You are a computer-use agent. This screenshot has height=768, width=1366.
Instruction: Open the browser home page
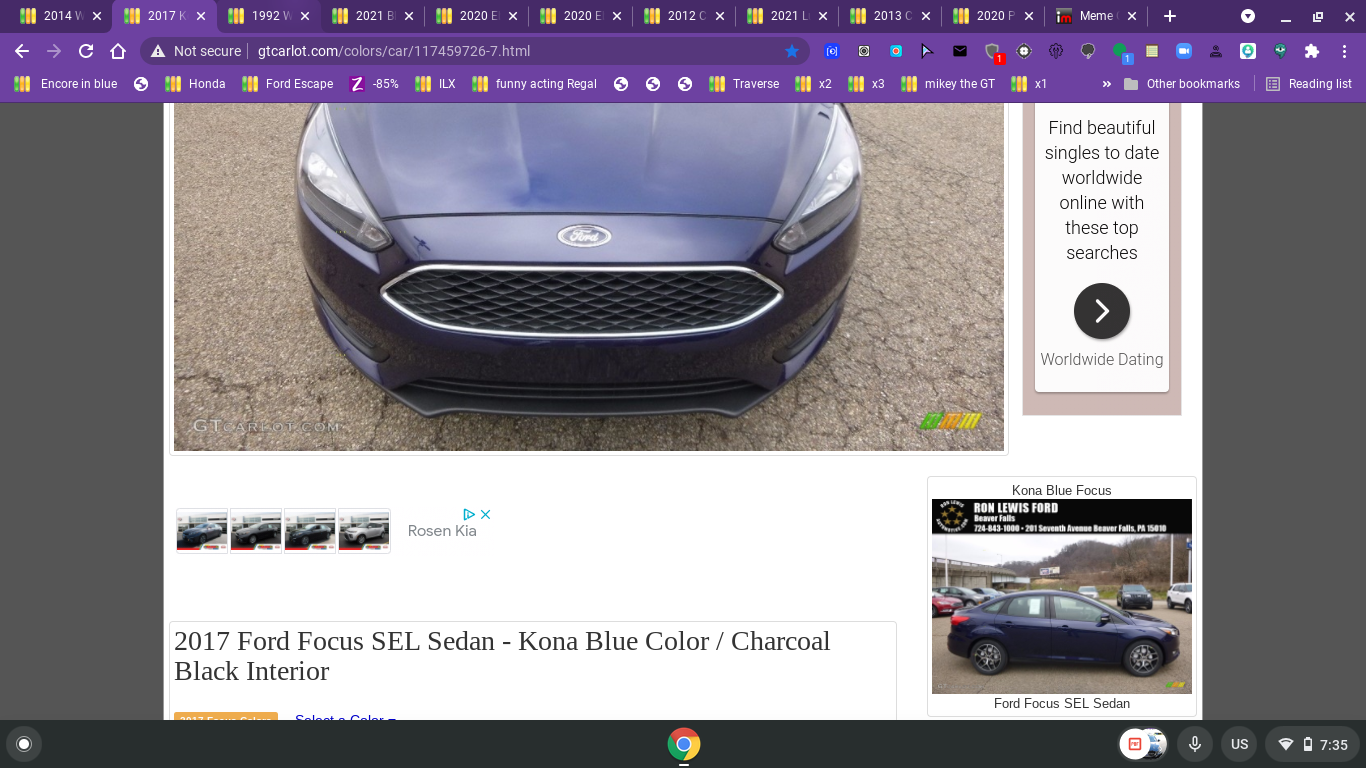(x=118, y=51)
